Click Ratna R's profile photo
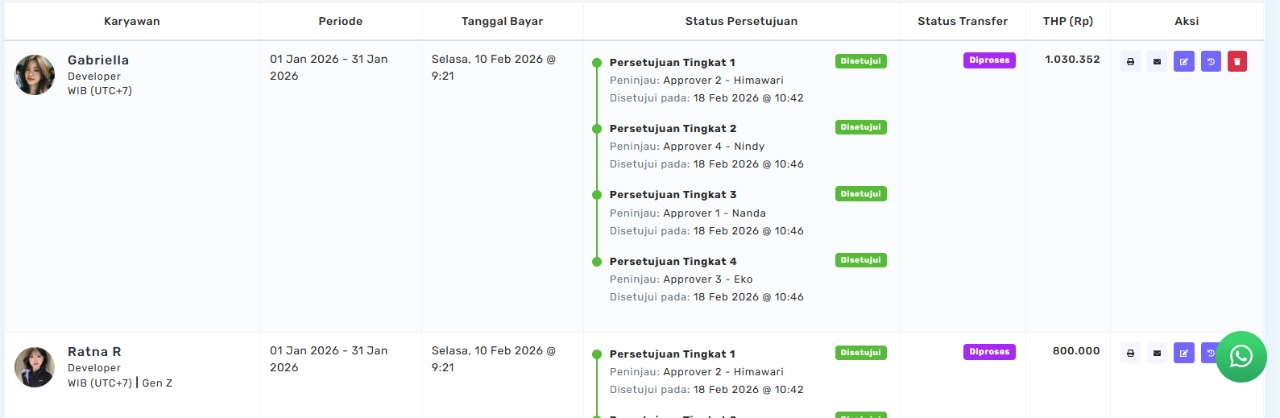1280x418 pixels. (x=35, y=367)
